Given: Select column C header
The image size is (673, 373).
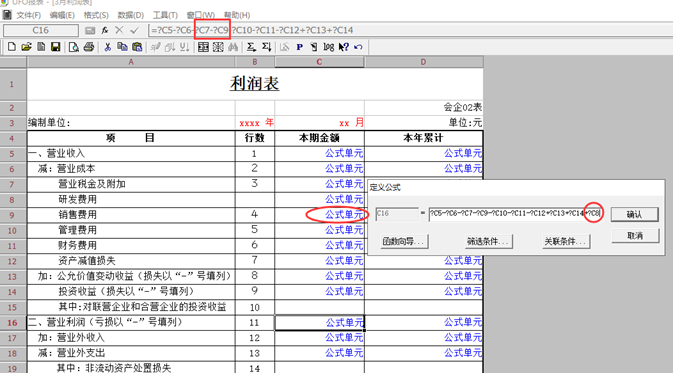Looking at the screenshot, I should [x=319, y=62].
